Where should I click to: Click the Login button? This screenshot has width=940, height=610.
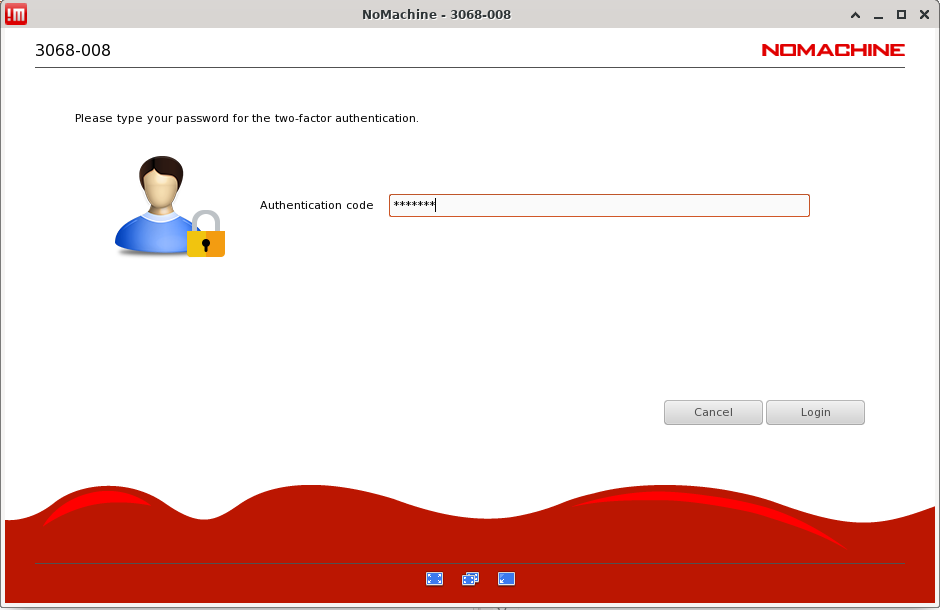pos(815,412)
